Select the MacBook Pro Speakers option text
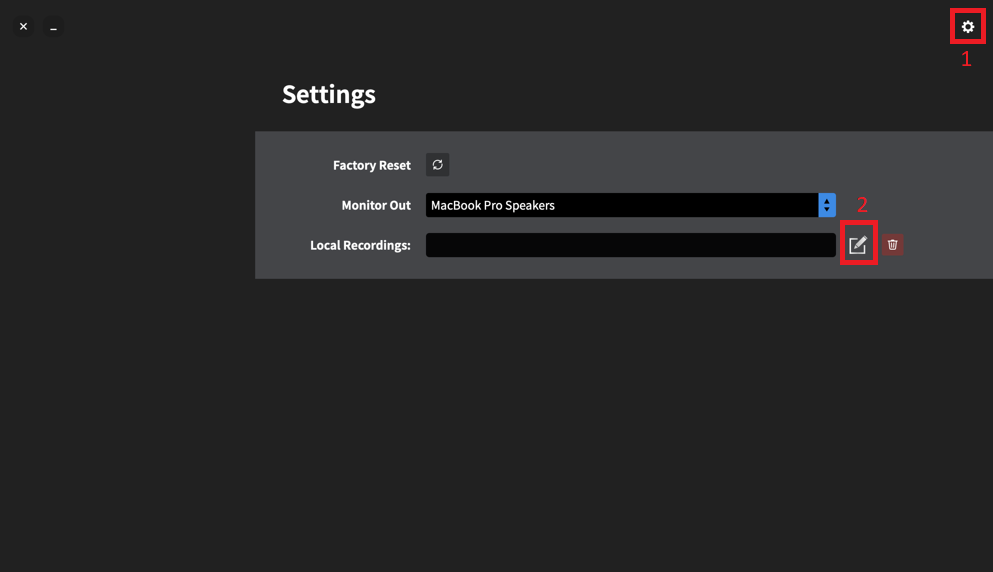Viewport: 993px width, 572px height. 493,205
